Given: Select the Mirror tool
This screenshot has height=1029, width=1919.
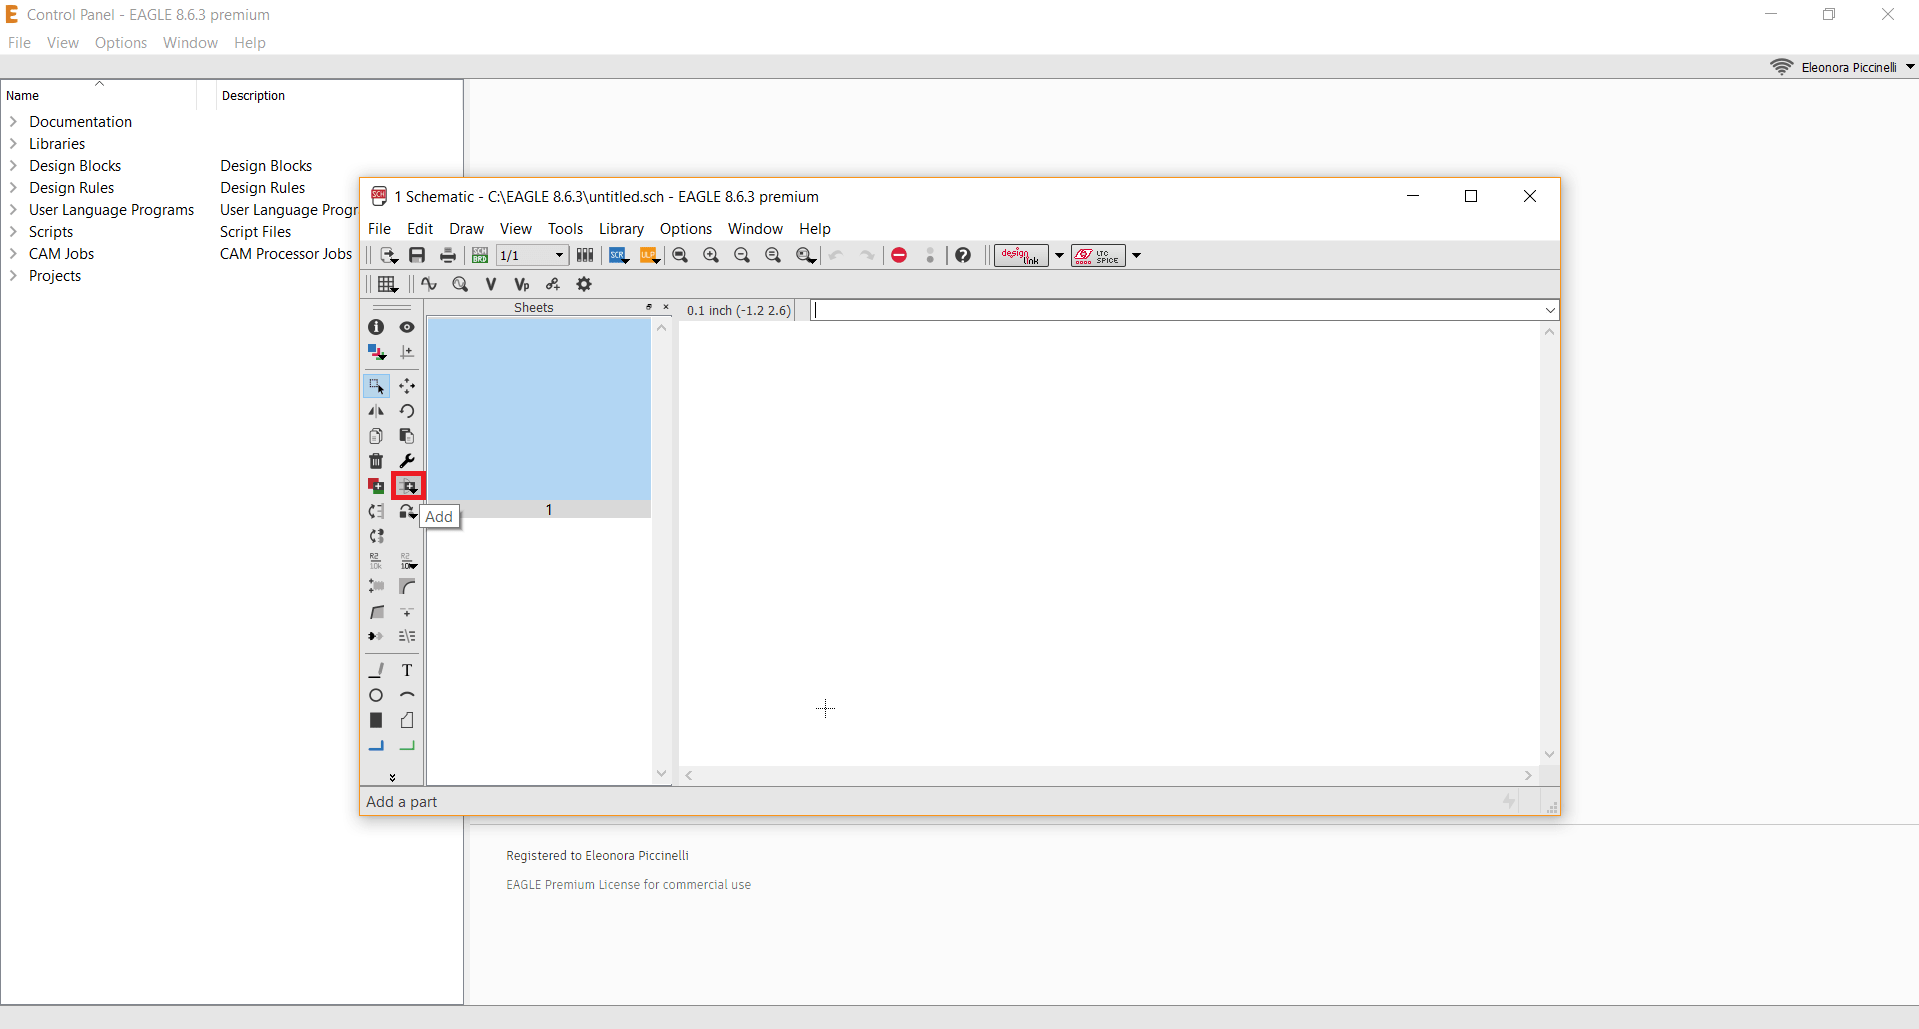Looking at the screenshot, I should pos(376,411).
